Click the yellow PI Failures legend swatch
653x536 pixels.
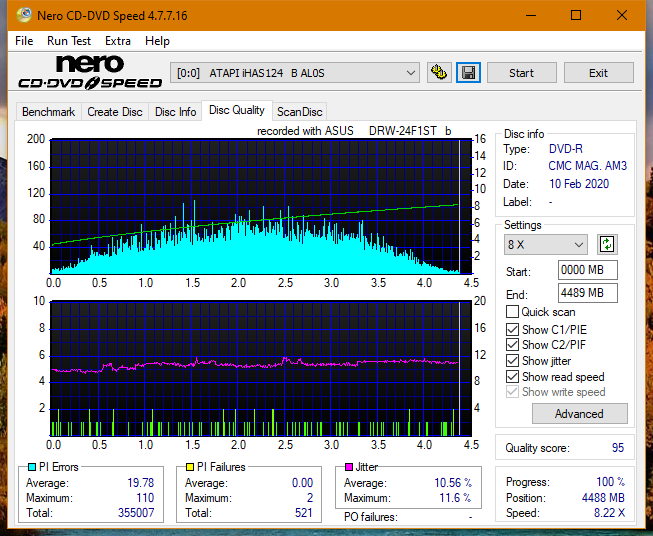click(x=190, y=467)
